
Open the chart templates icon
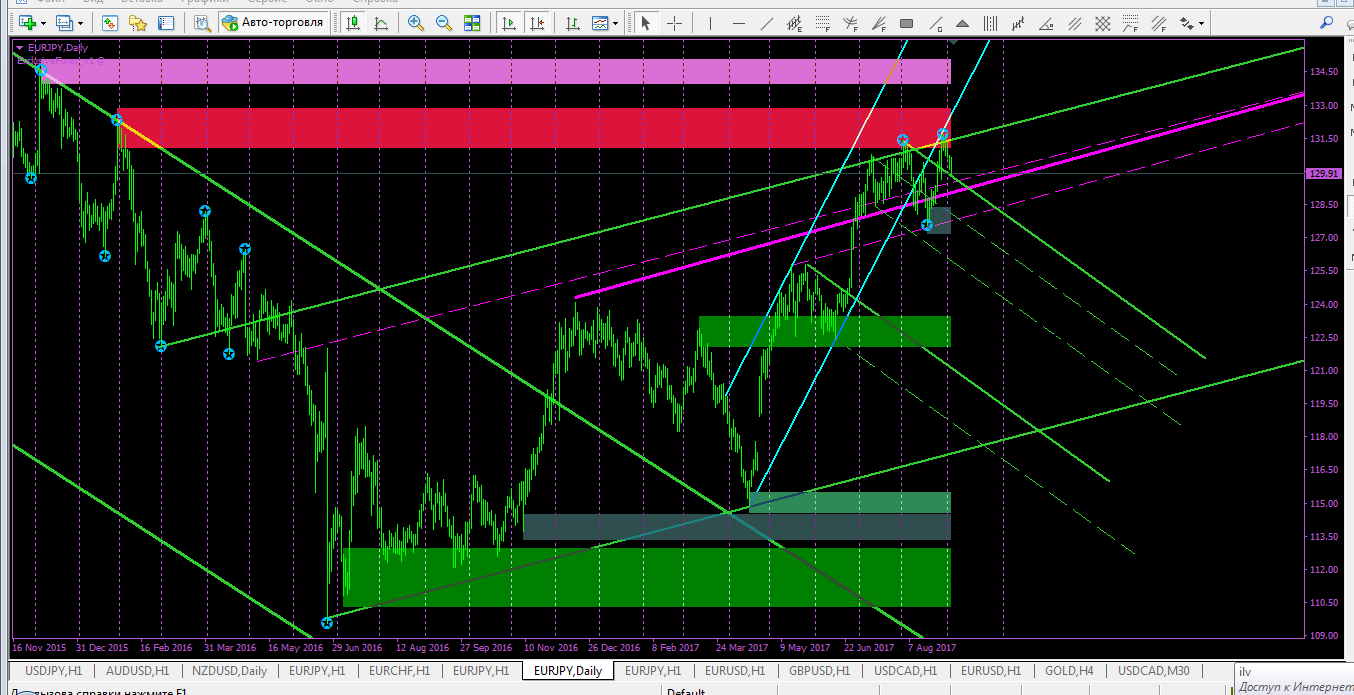[x=600, y=22]
